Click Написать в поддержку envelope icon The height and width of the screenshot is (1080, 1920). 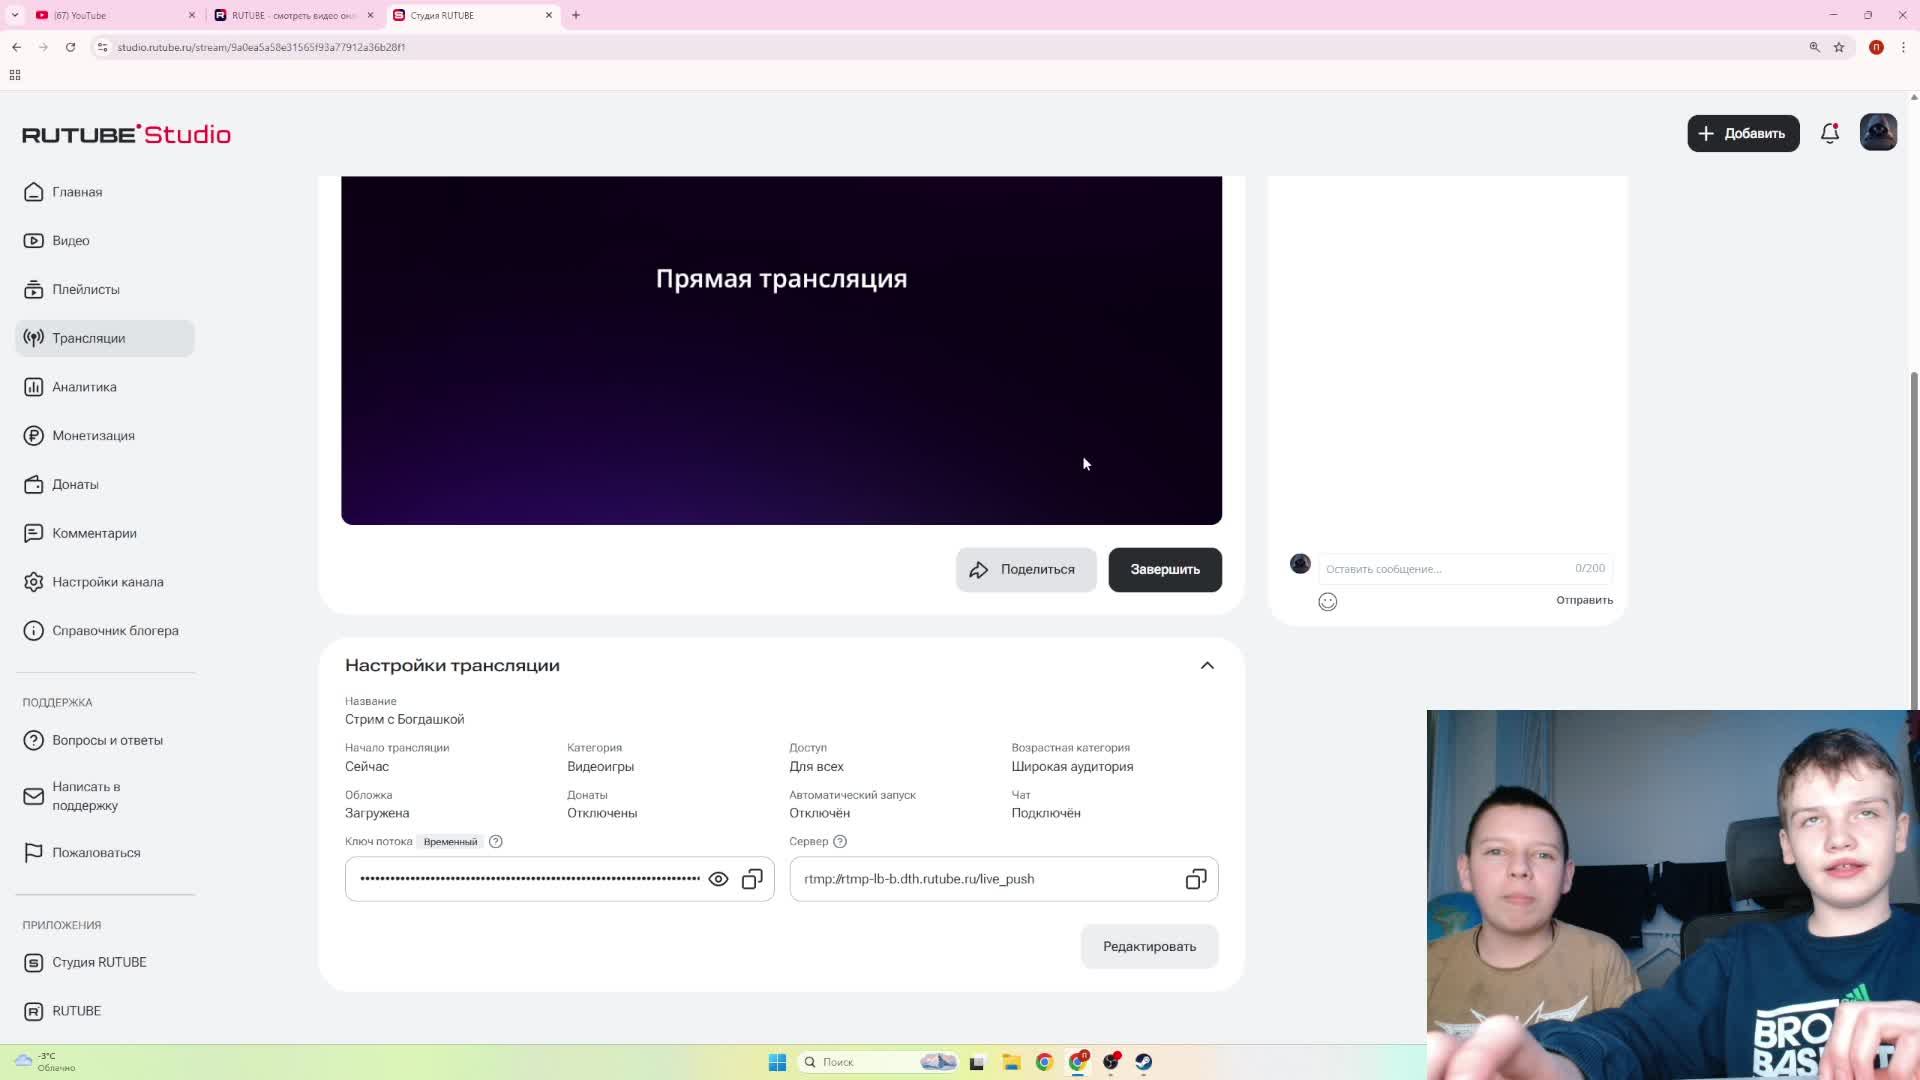(34, 797)
